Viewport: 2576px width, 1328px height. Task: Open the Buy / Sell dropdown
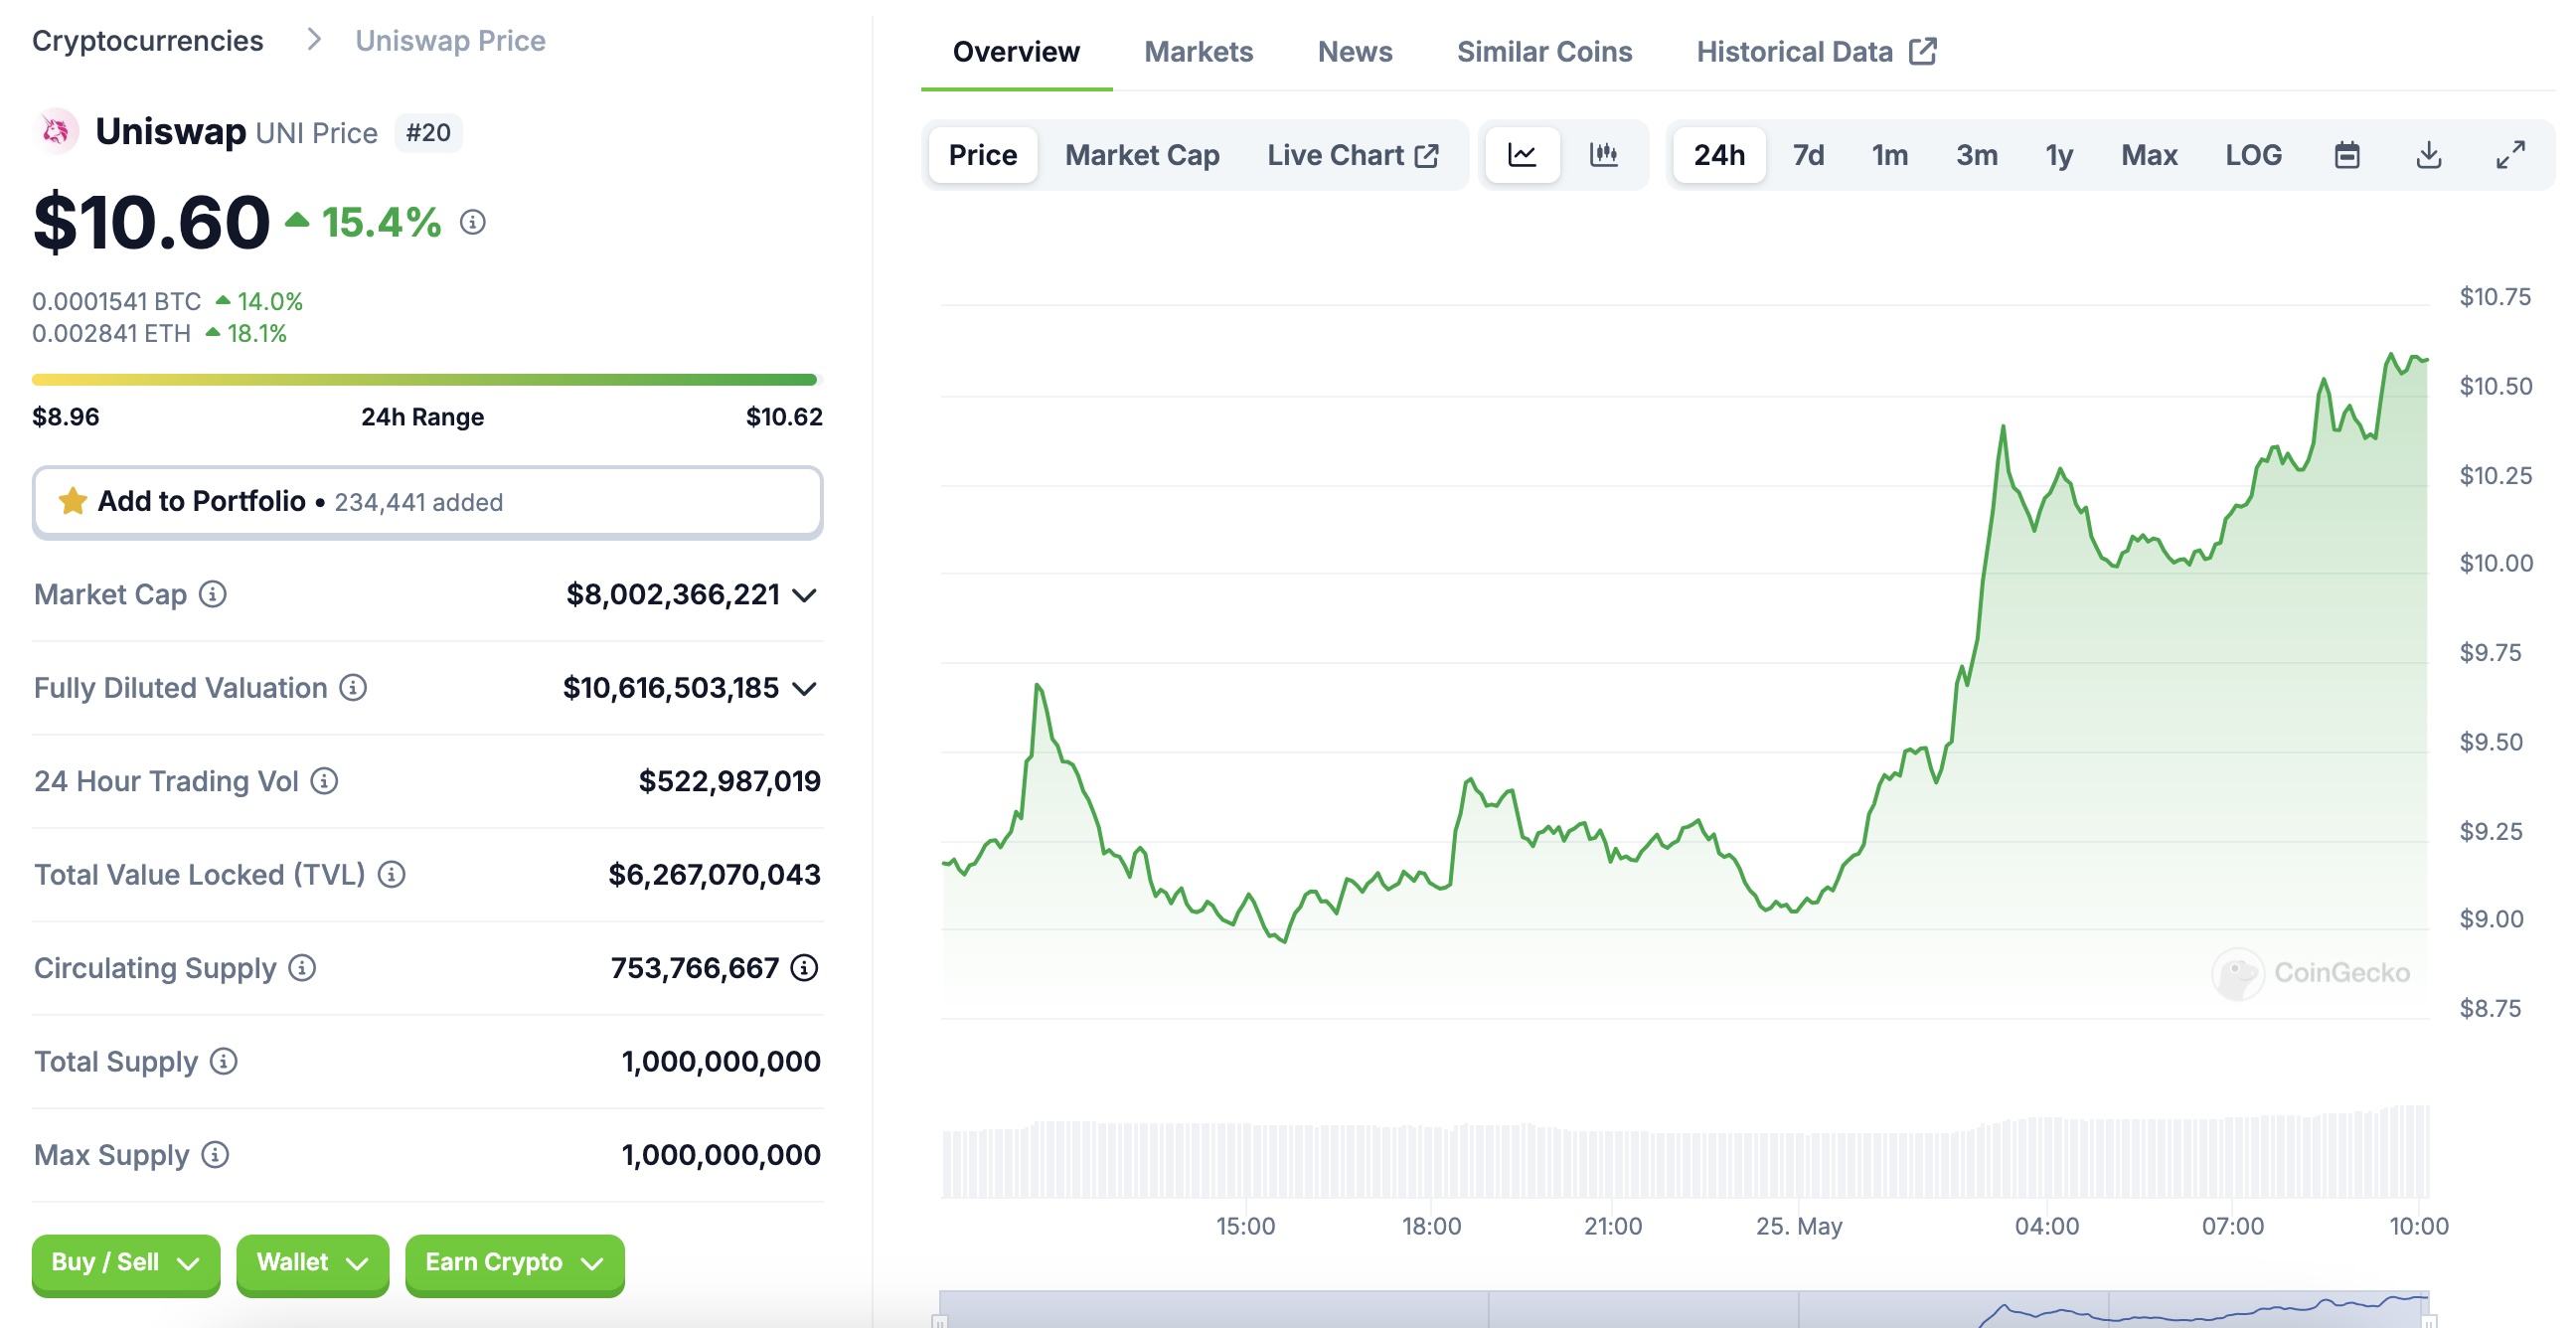click(126, 1263)
